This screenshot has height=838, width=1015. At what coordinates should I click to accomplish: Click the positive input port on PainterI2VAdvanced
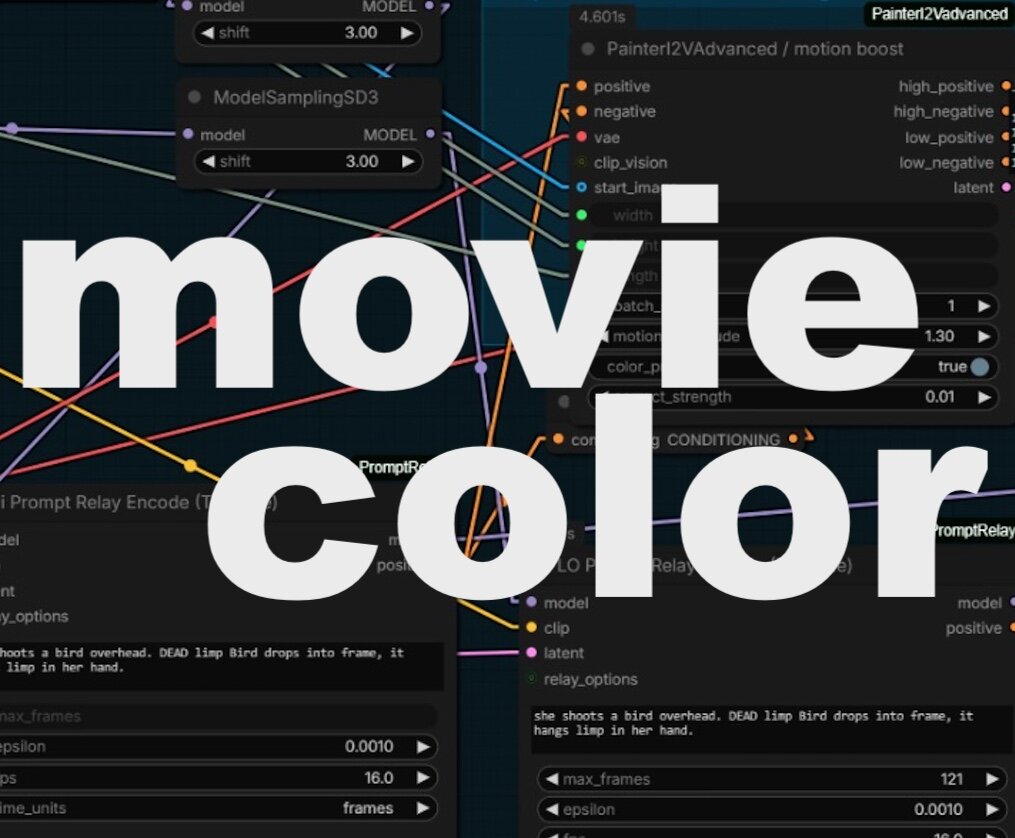[x=581, y=86]
